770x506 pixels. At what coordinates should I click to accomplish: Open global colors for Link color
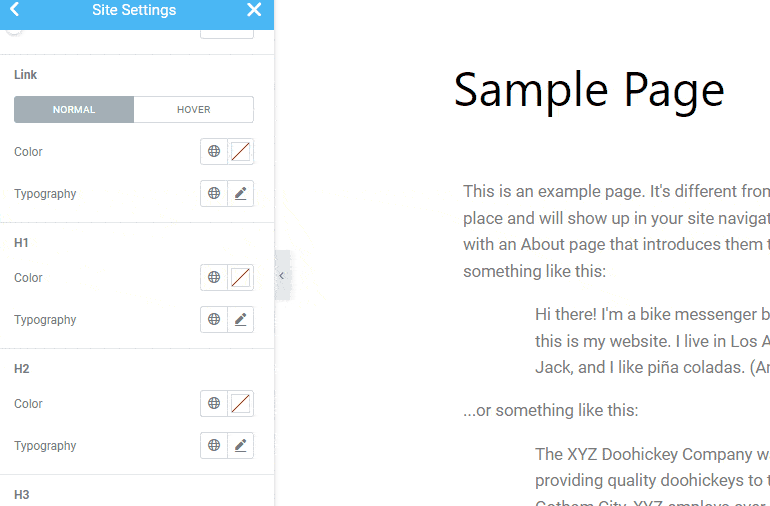[x=214, y=151]
